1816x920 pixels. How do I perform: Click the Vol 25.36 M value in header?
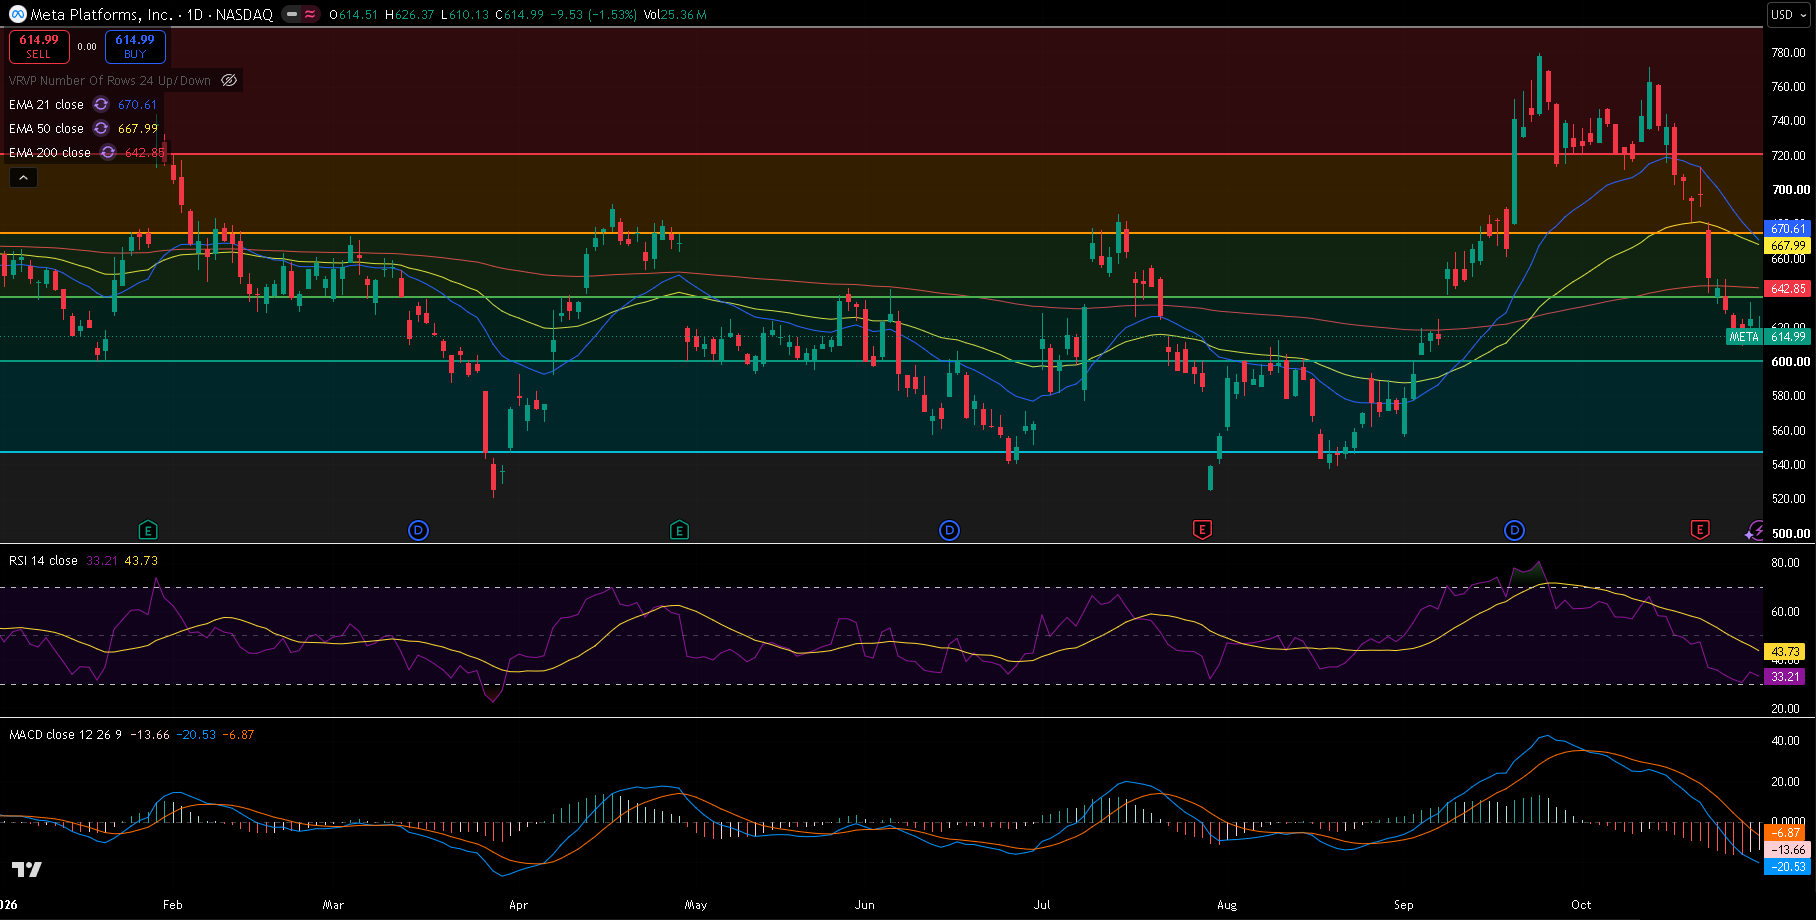tap(675, 15)
